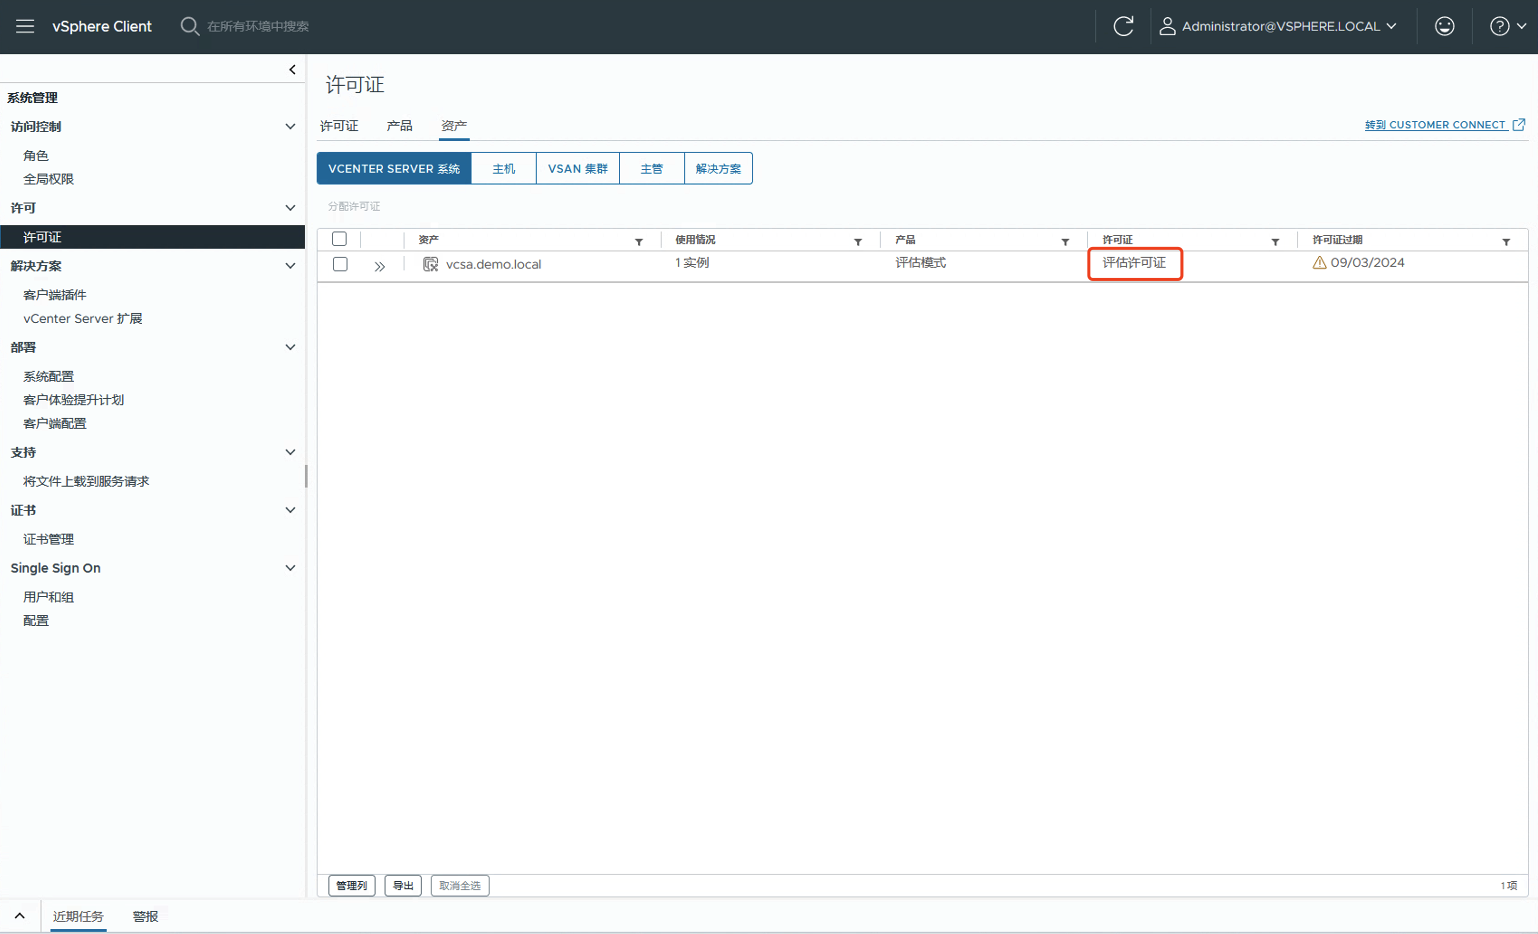Click the 分配许可证 action
This screenshot has width=1538, height=934.
[354, 206]
